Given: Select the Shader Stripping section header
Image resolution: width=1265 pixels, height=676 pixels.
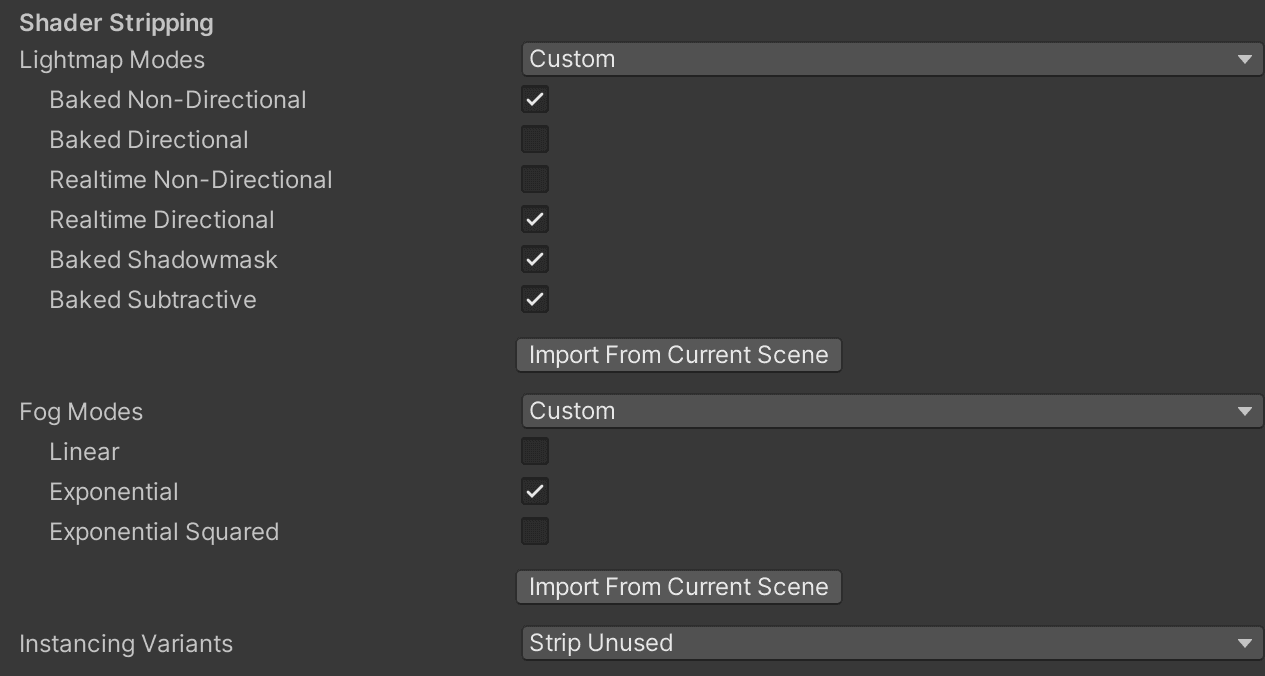Looking at the screenshot, I should (x=116, y=22).
